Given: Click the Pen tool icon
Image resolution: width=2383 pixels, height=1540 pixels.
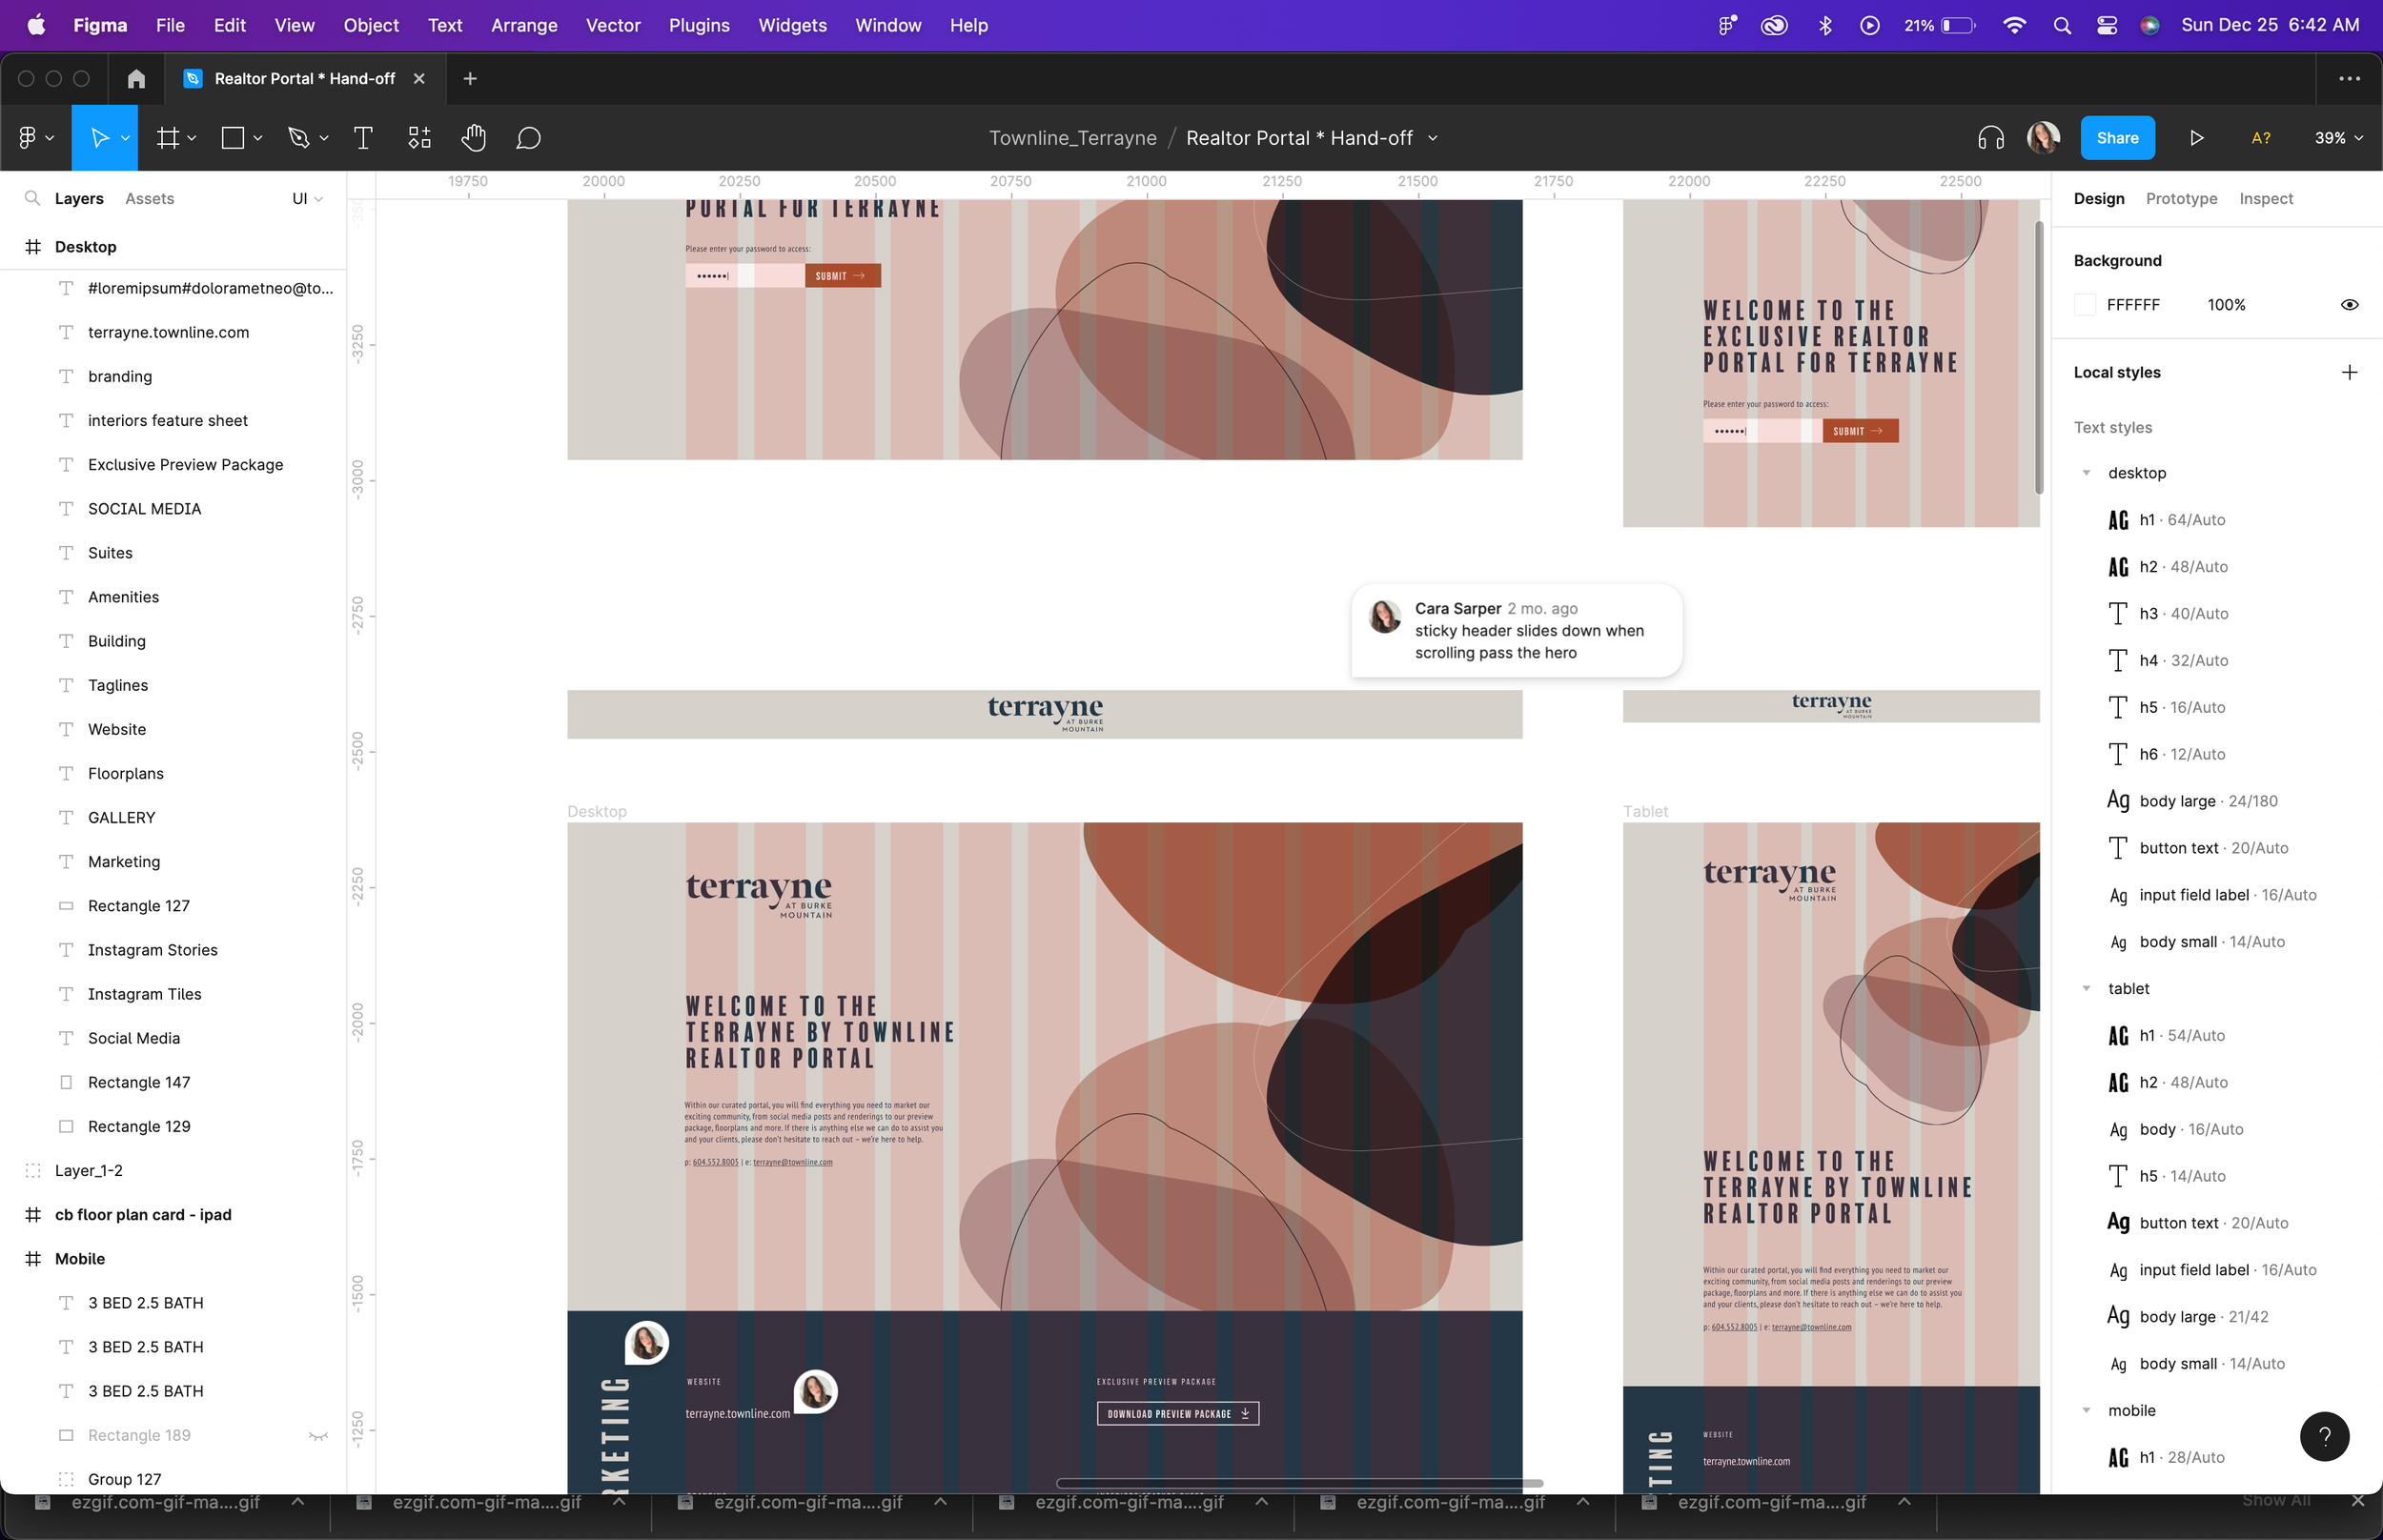Looking at the screenshot, I should tap(298, 138).
